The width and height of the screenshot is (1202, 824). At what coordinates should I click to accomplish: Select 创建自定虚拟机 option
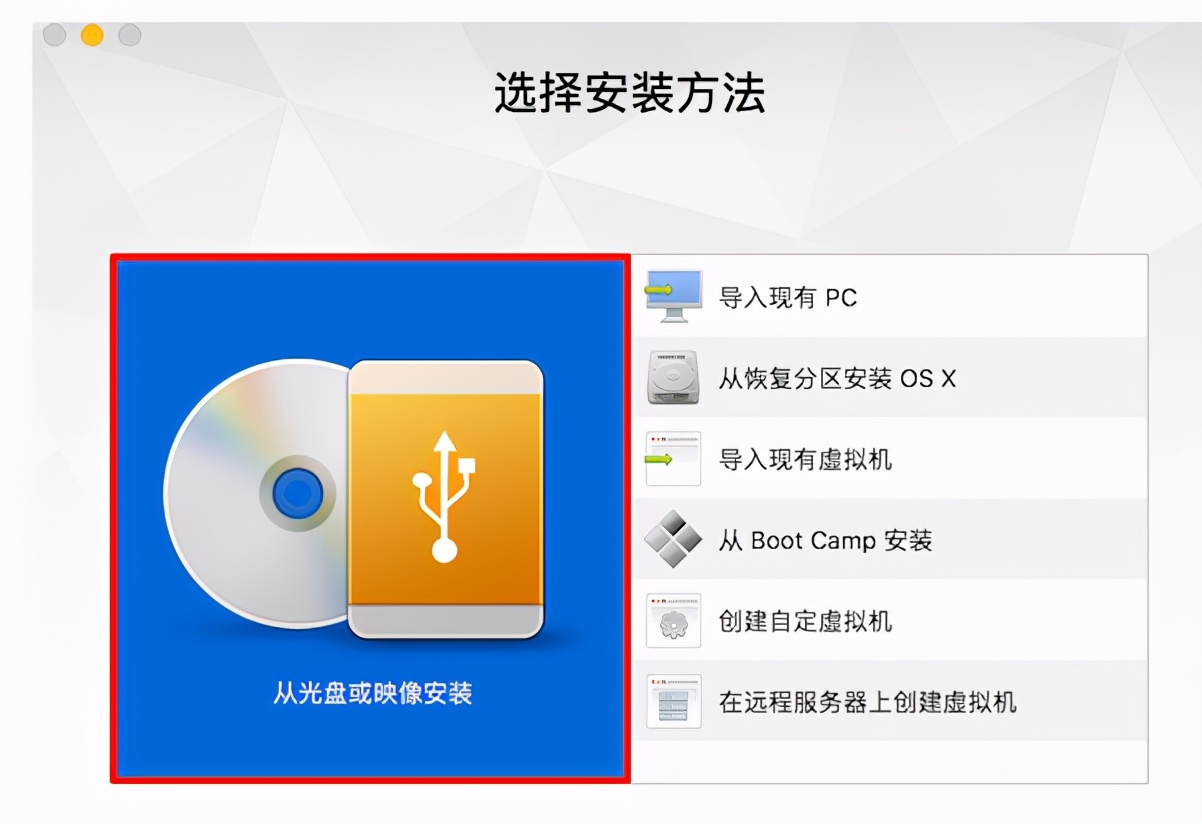(890, 621)
